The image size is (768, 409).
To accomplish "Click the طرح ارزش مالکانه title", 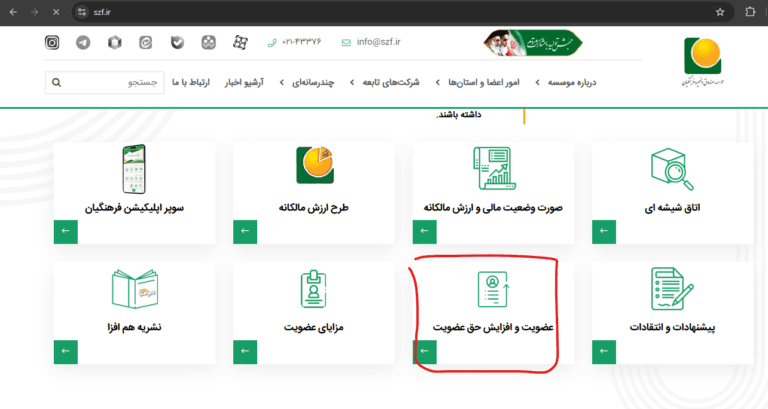I will click(313, 208).
